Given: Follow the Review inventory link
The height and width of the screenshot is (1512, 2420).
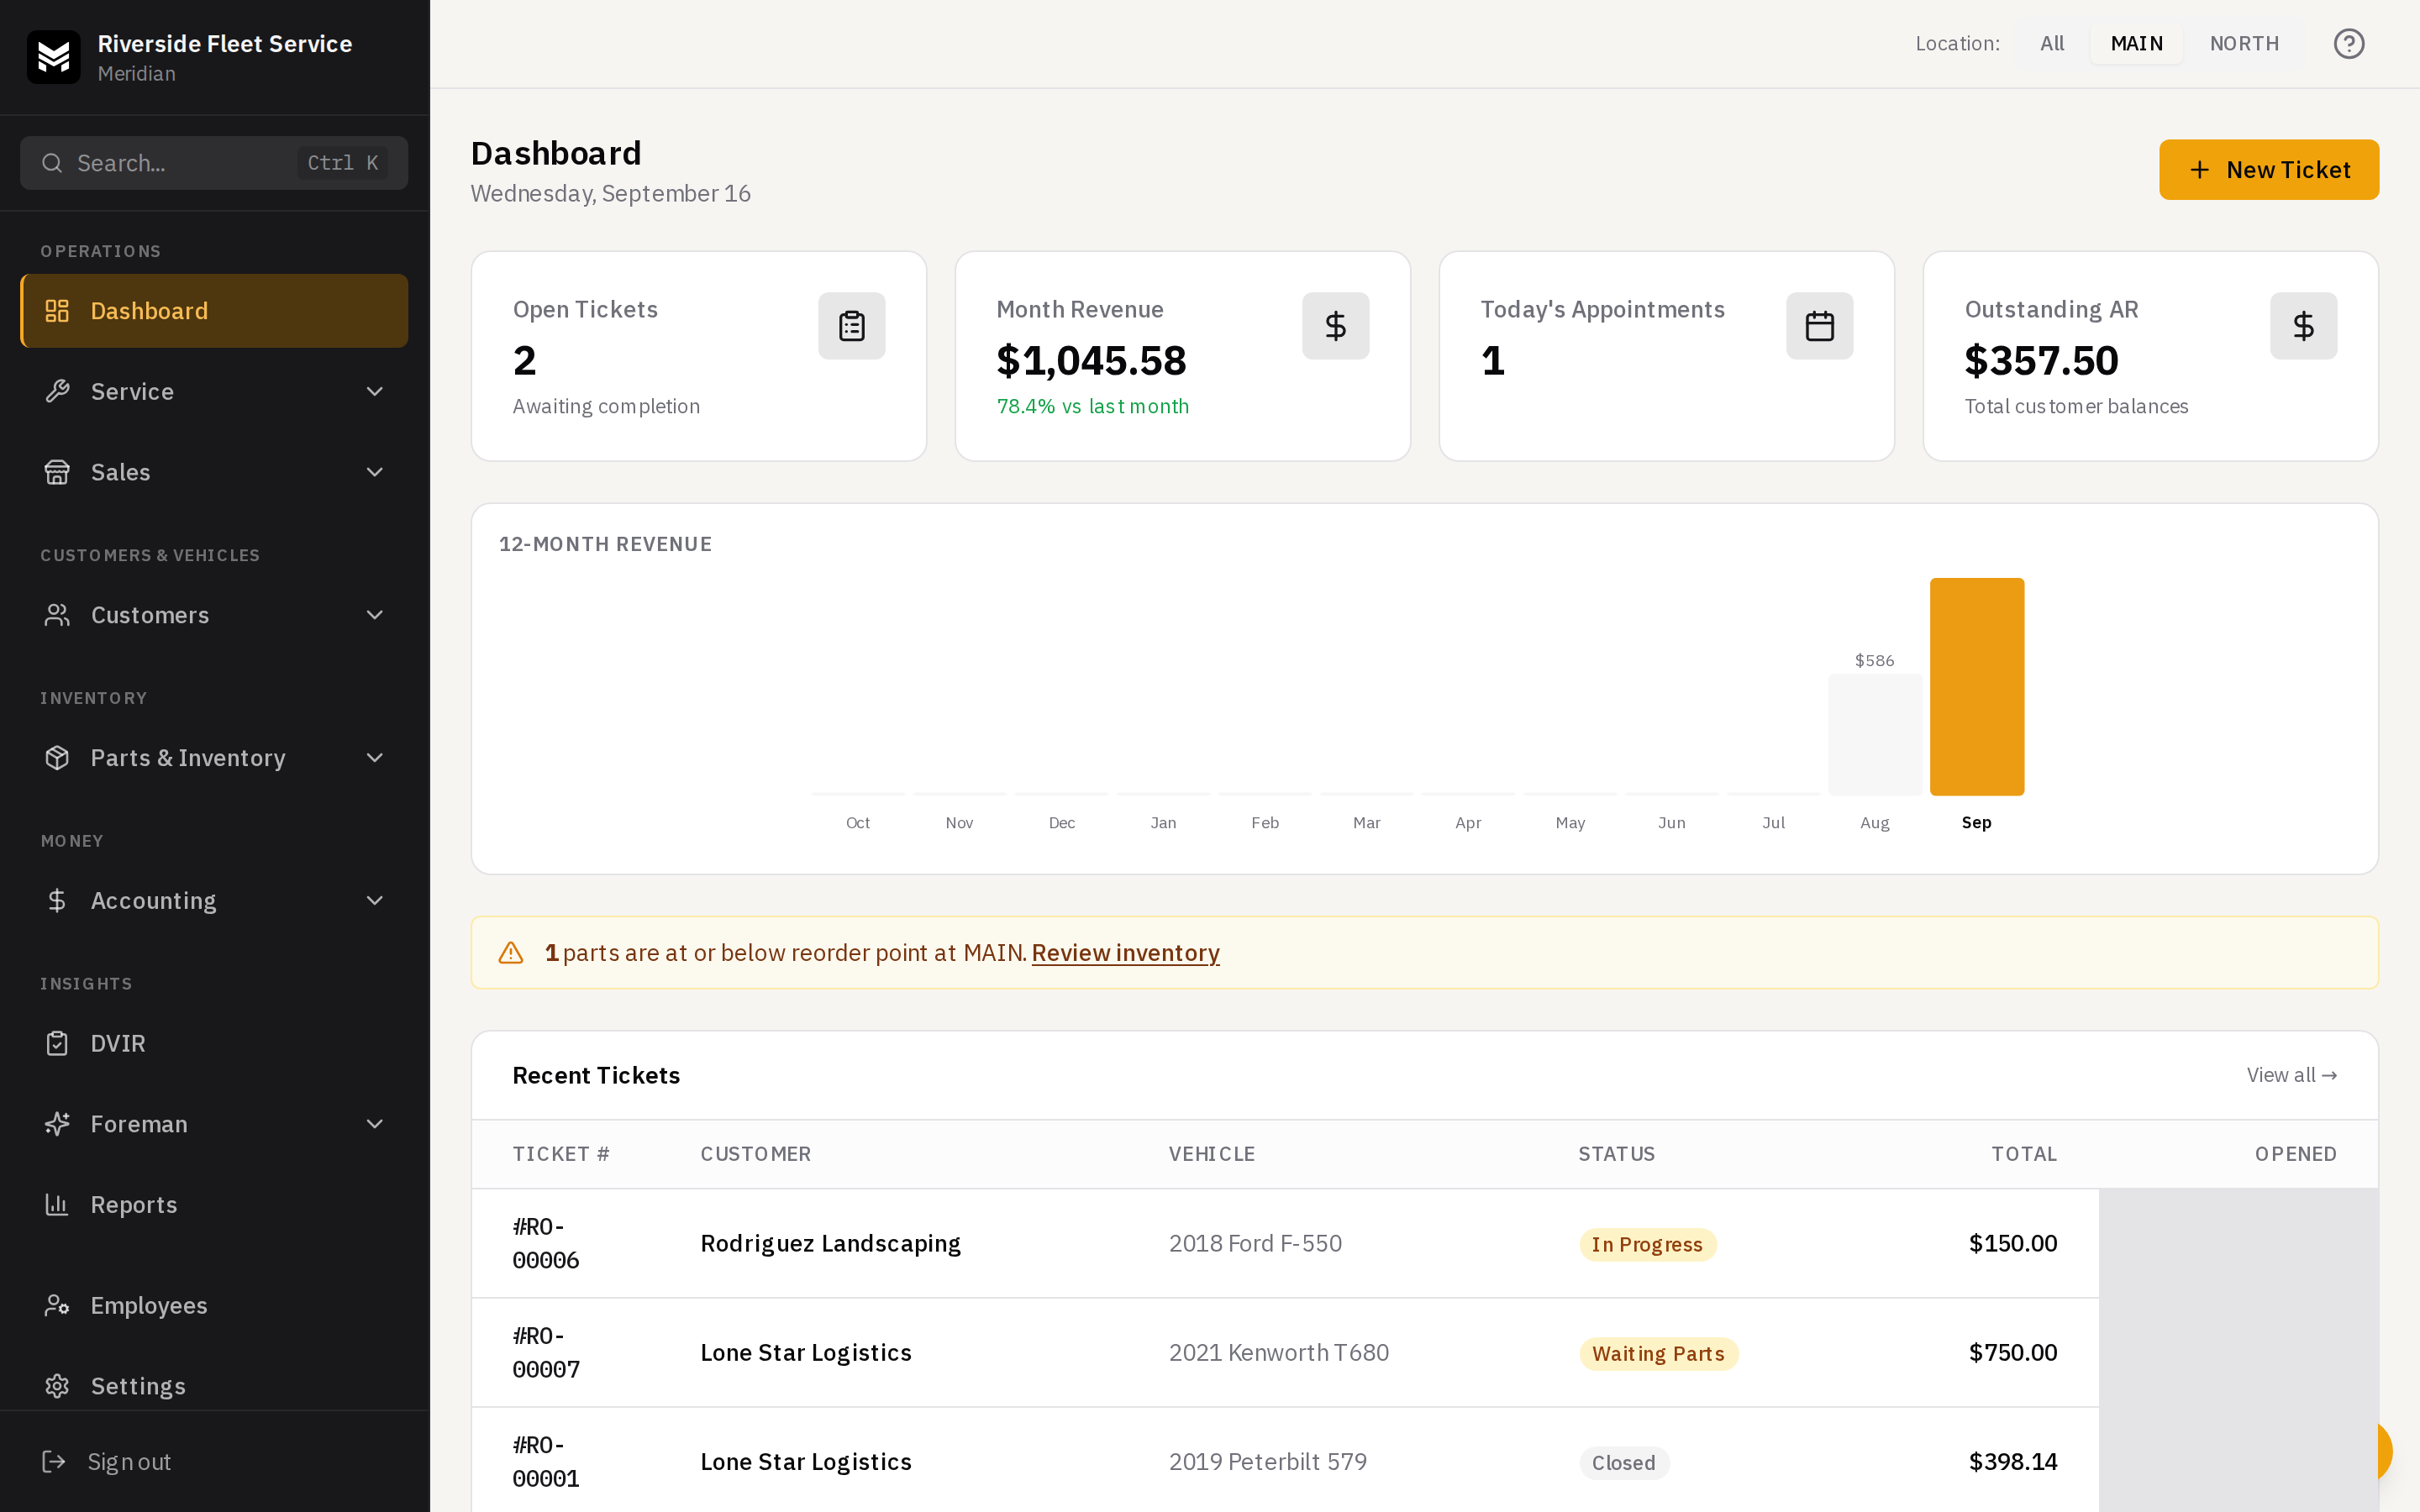Looking at the screenshot, I should point(1125,953).
